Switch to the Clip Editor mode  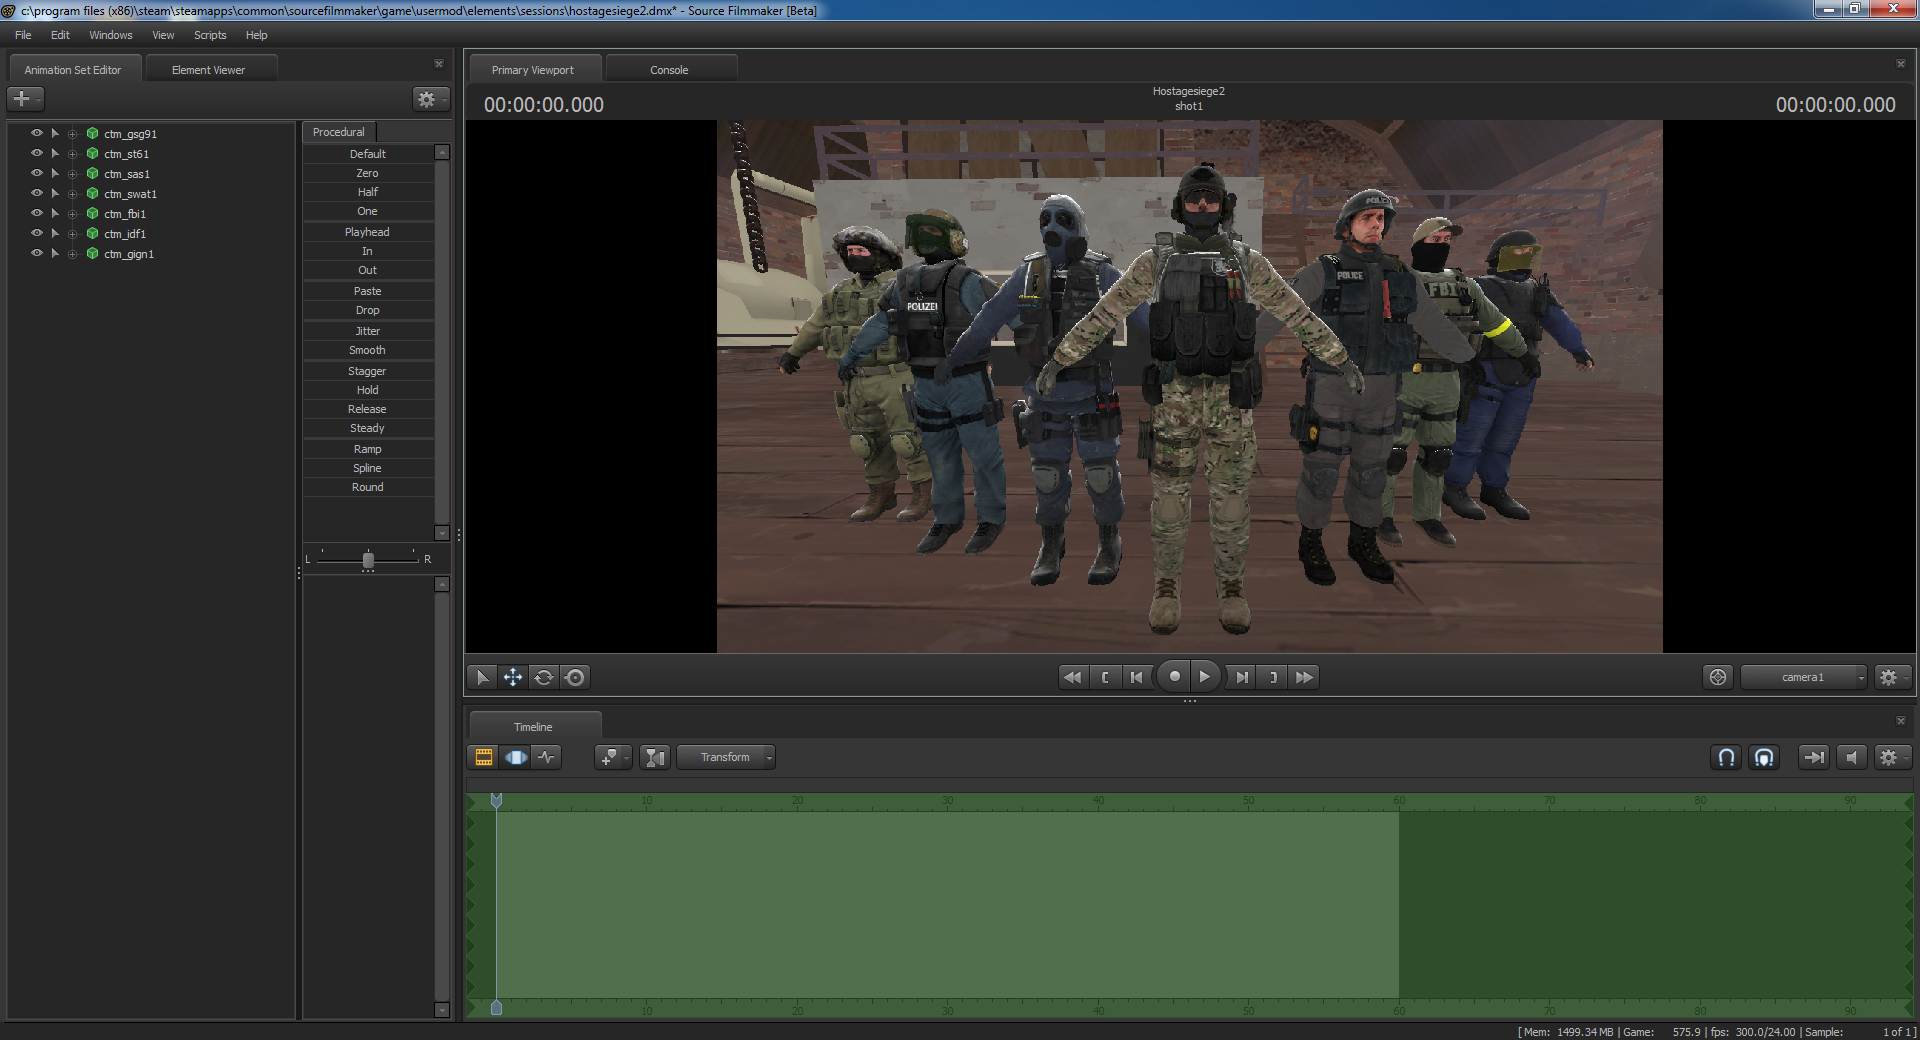point(484,757)
